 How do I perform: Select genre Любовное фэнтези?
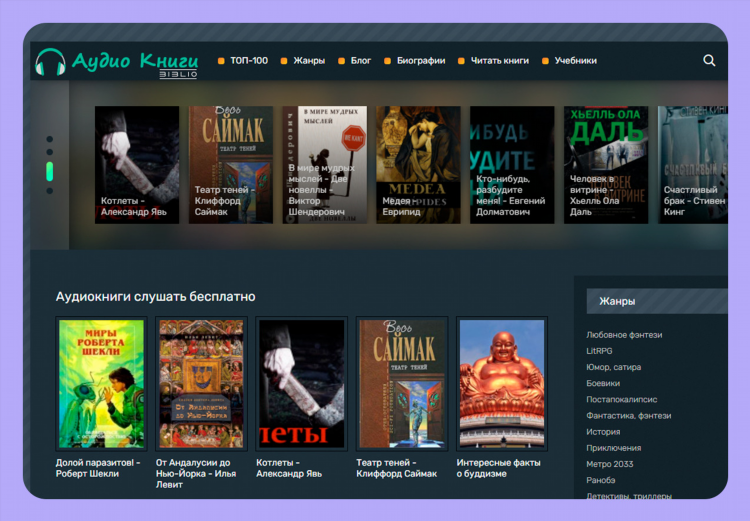pos(624,335)
